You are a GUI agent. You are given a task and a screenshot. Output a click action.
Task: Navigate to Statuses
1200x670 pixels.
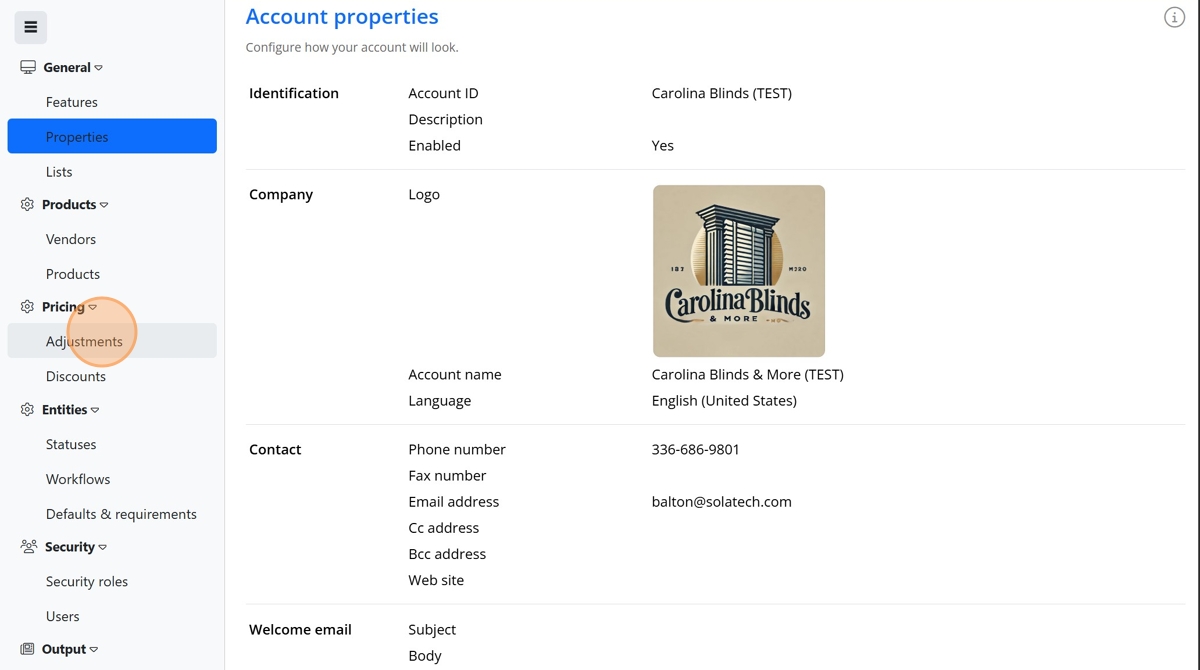tap(112, 444)
